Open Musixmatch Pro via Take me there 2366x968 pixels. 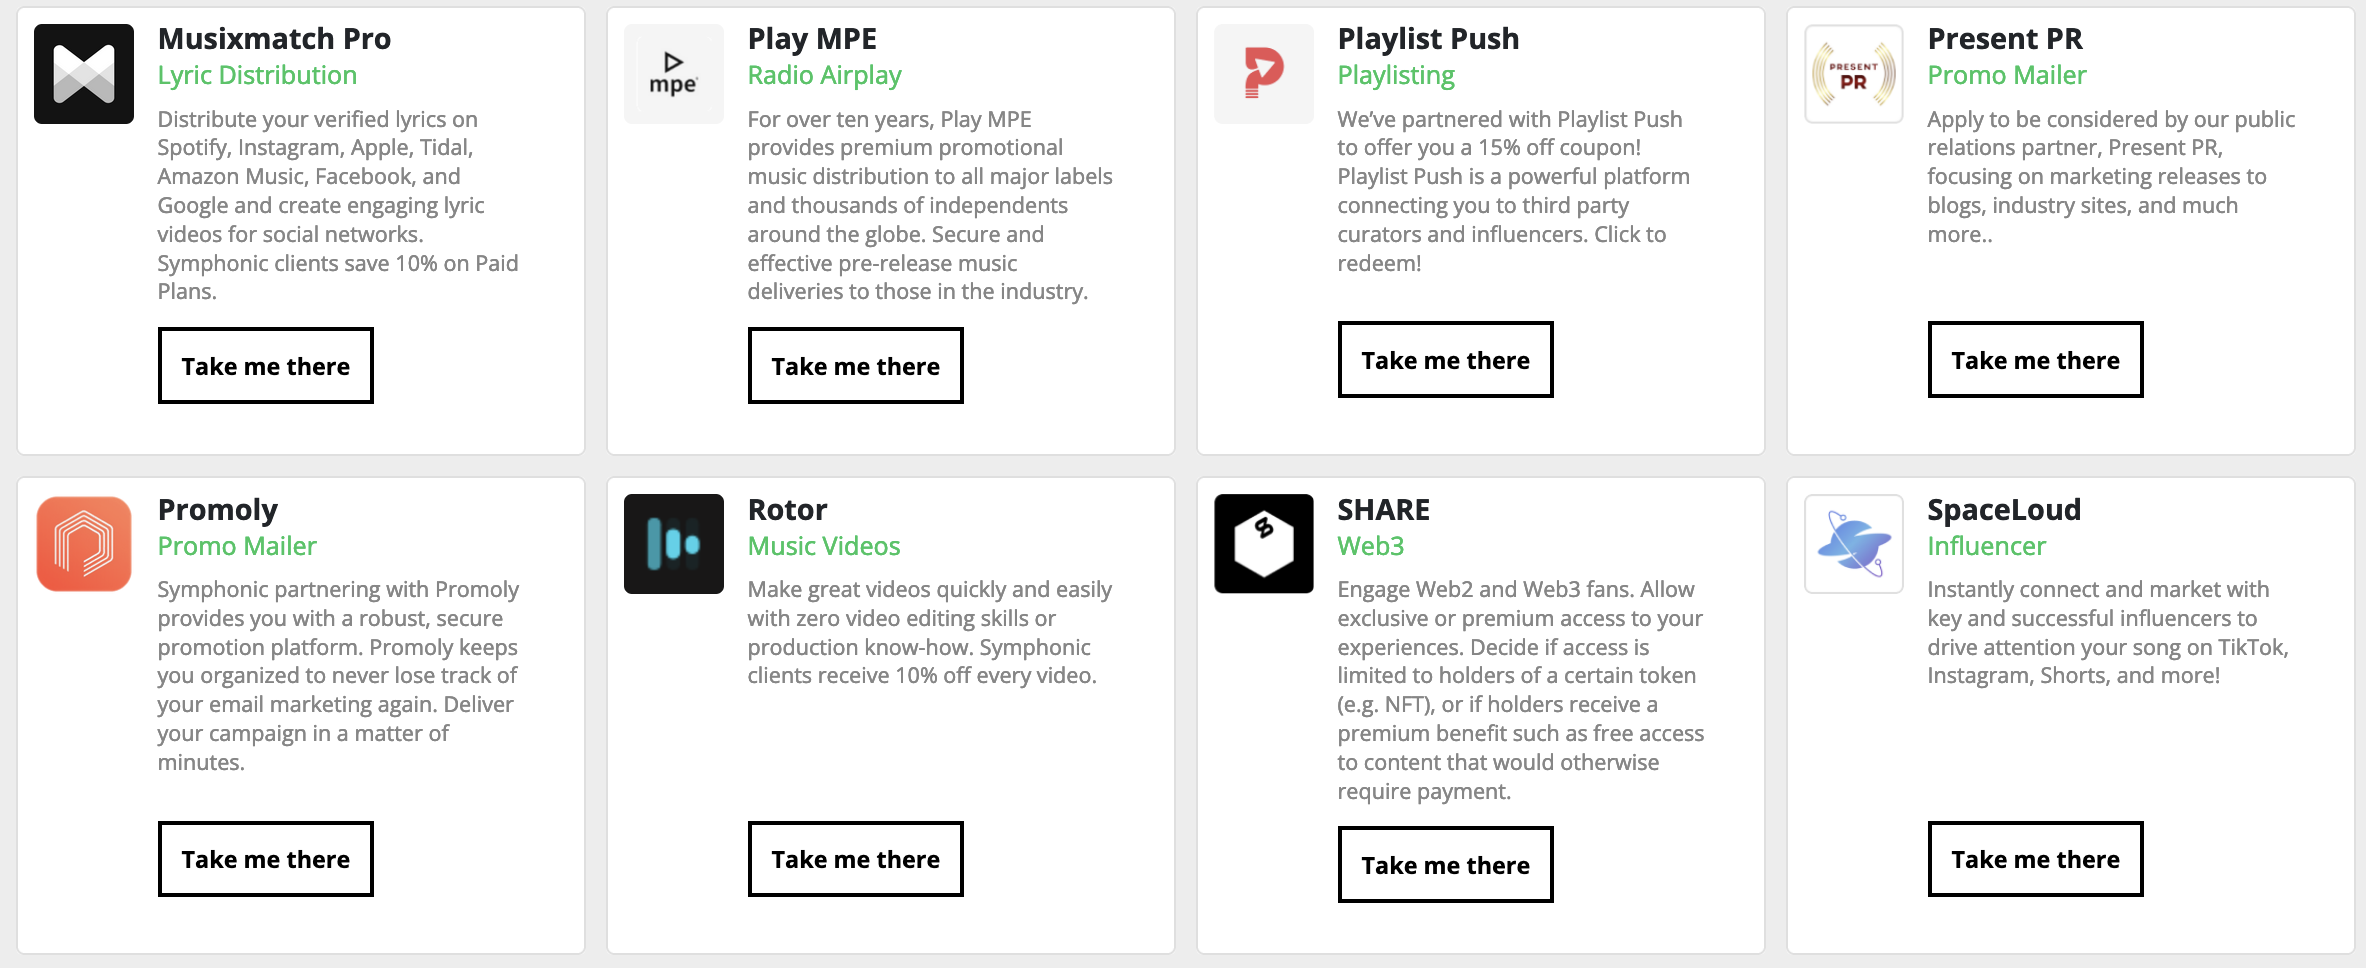click(266, 366)
